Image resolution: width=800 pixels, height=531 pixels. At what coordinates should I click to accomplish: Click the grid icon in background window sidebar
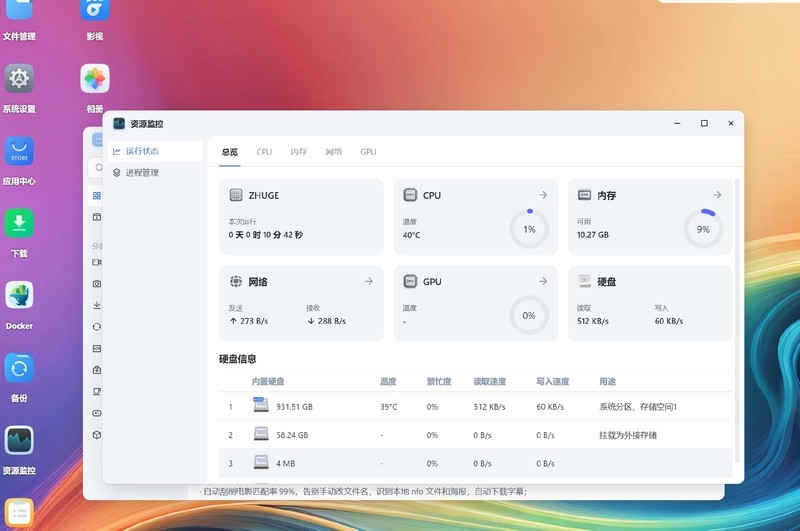coord(96,195)
